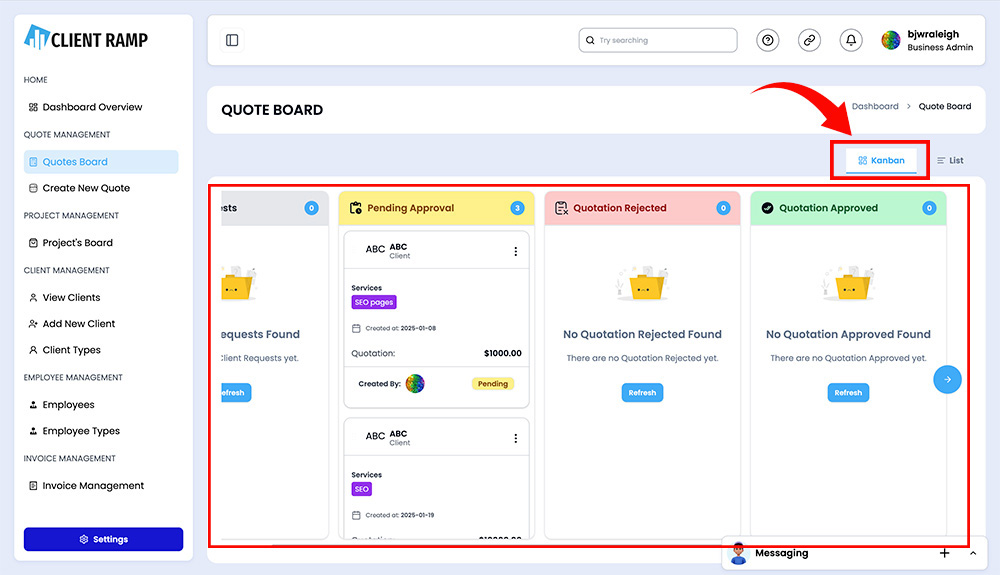The image size is (1000, 575).
Task: Click the QUOTE BOARD page title
Action: click(272, 110)
